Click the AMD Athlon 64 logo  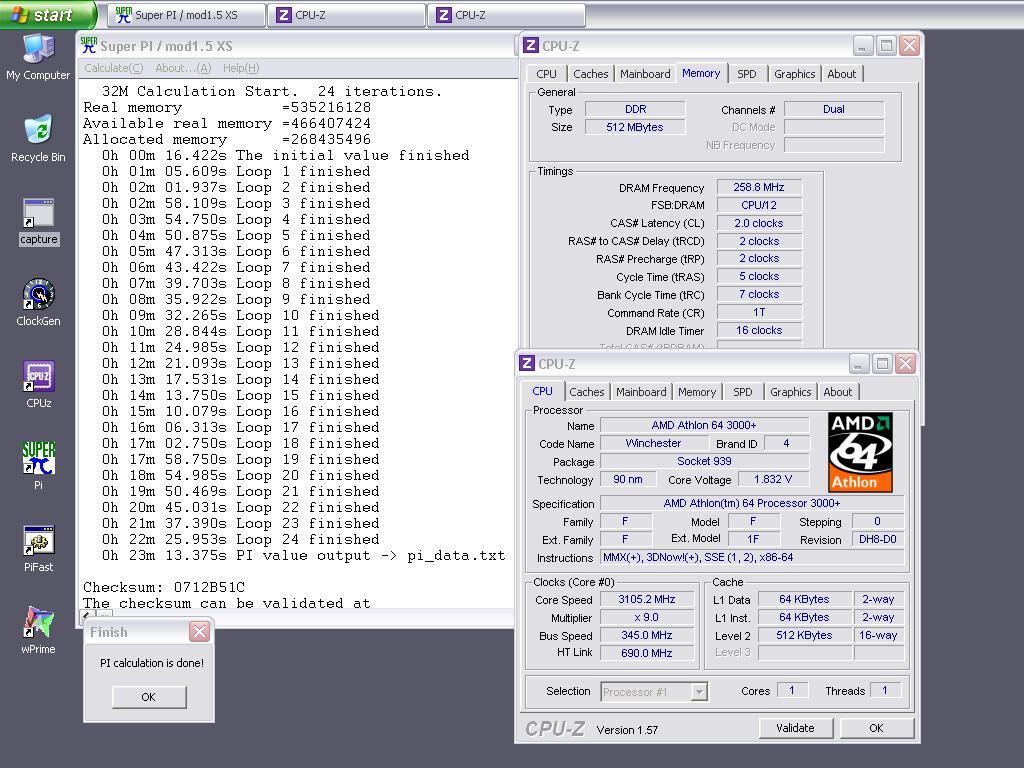[x=860, y=452]
